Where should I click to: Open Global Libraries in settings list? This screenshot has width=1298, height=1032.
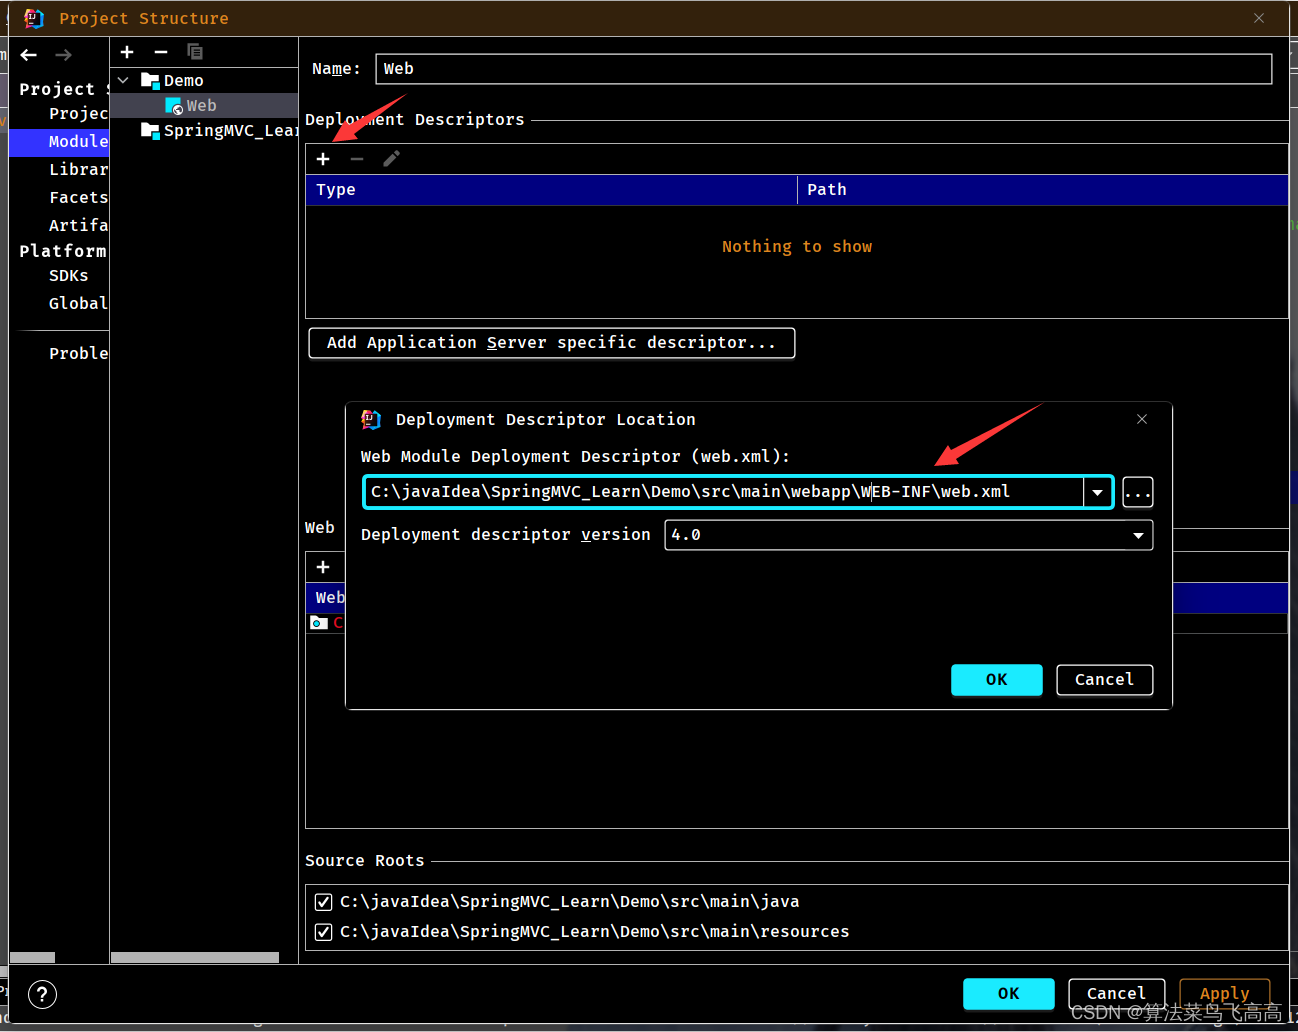tap(78, 304)
